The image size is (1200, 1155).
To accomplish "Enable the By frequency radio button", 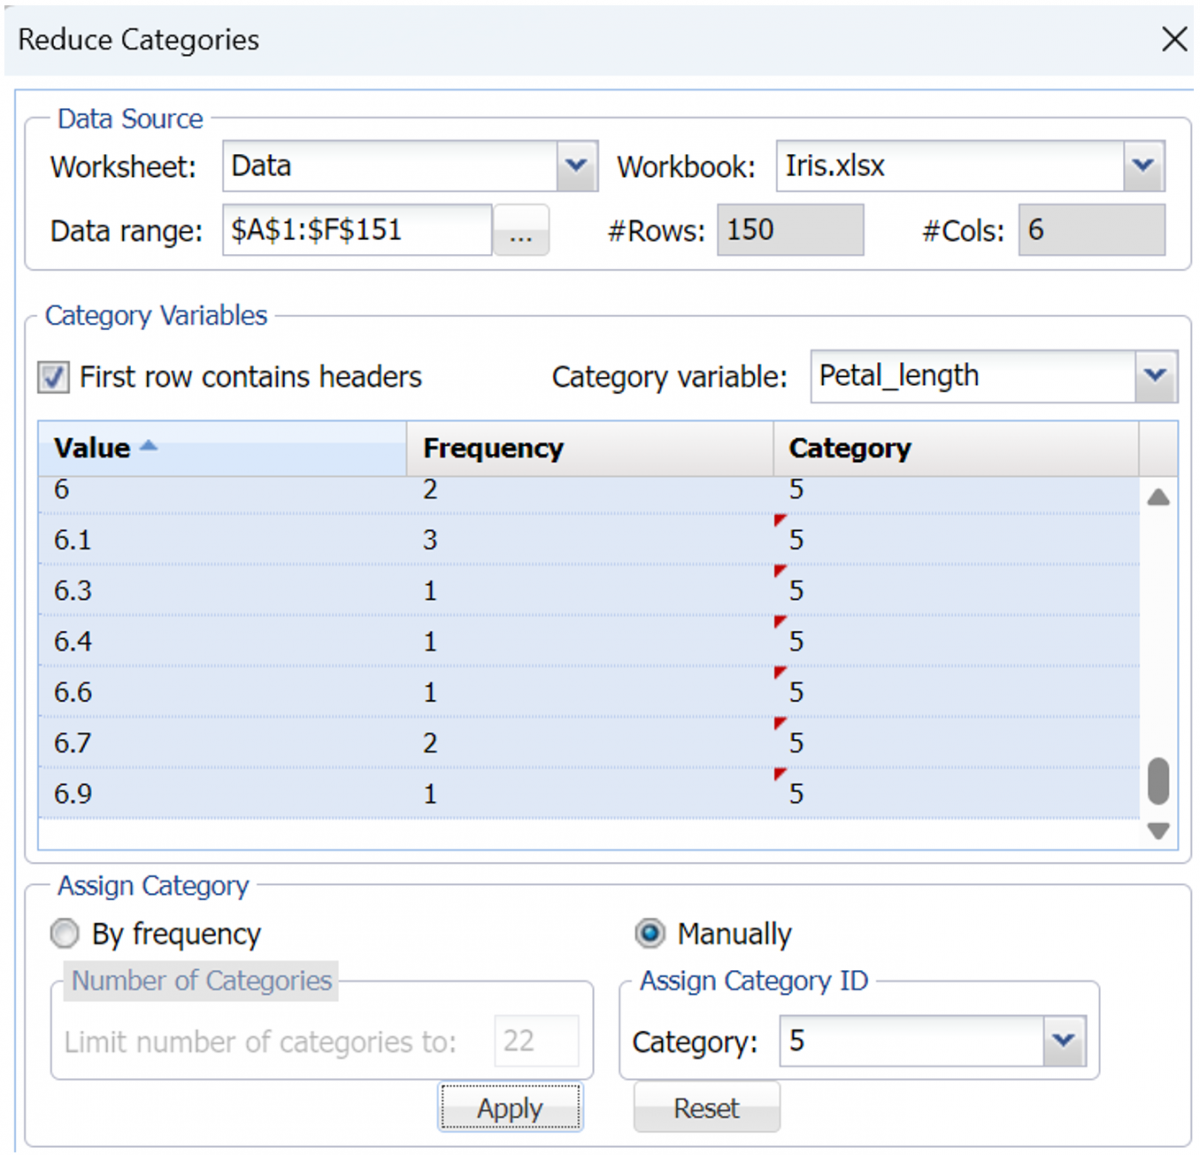I will [x=64, y=933].
